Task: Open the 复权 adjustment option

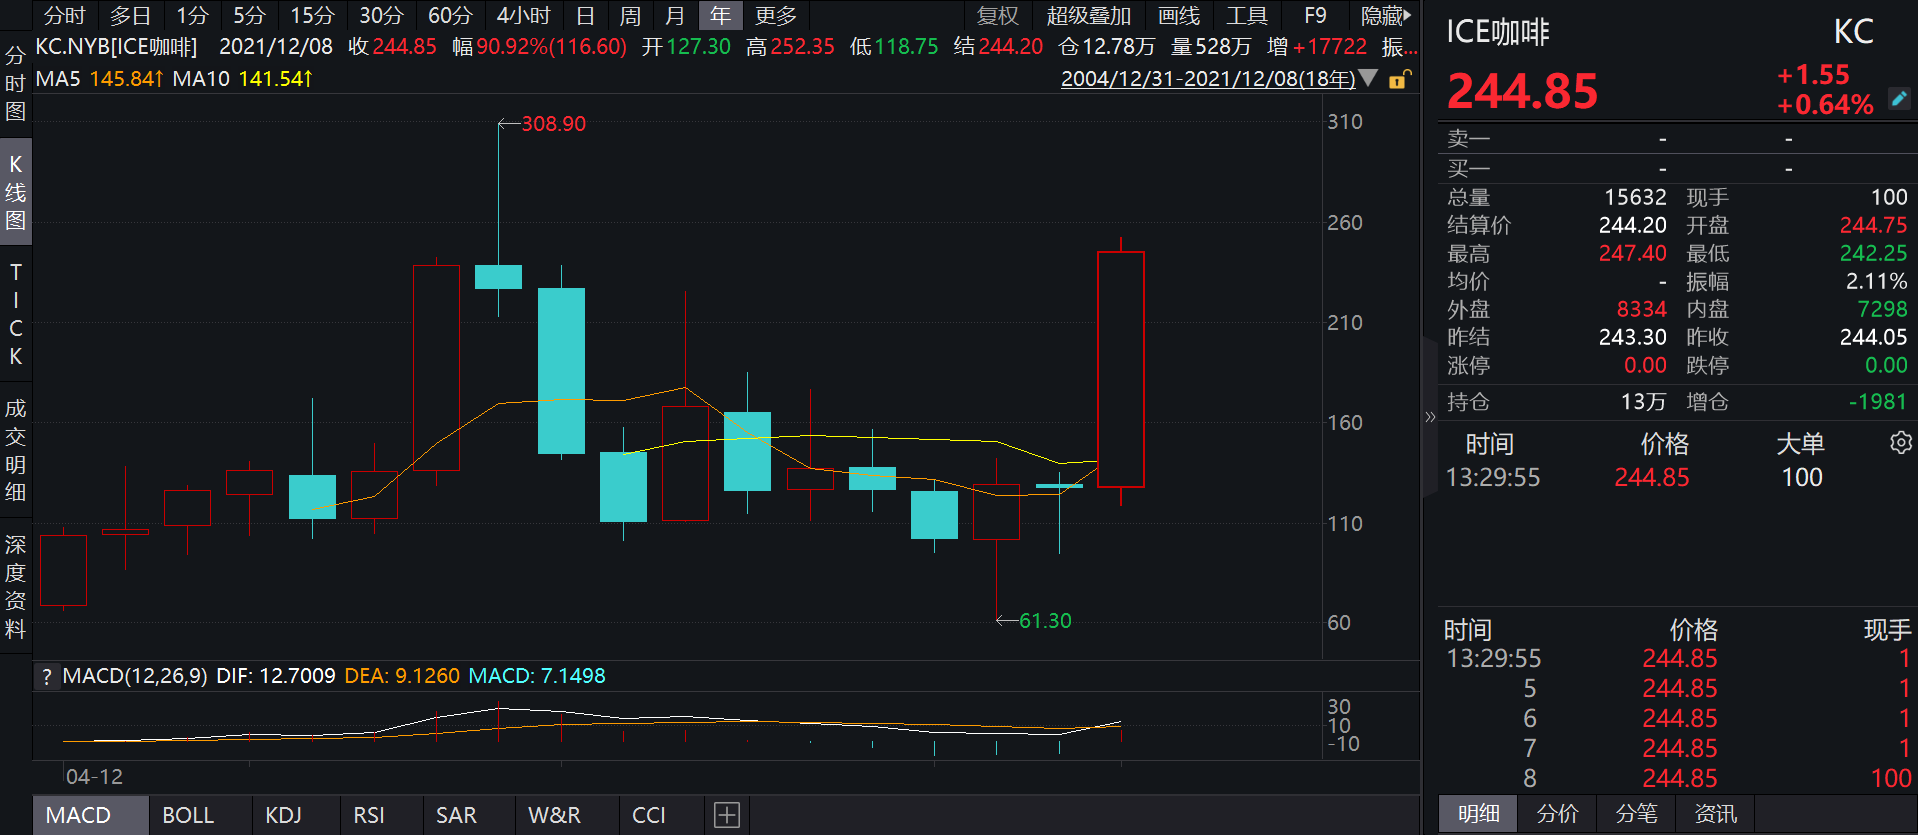Action: tap(997, 16)
